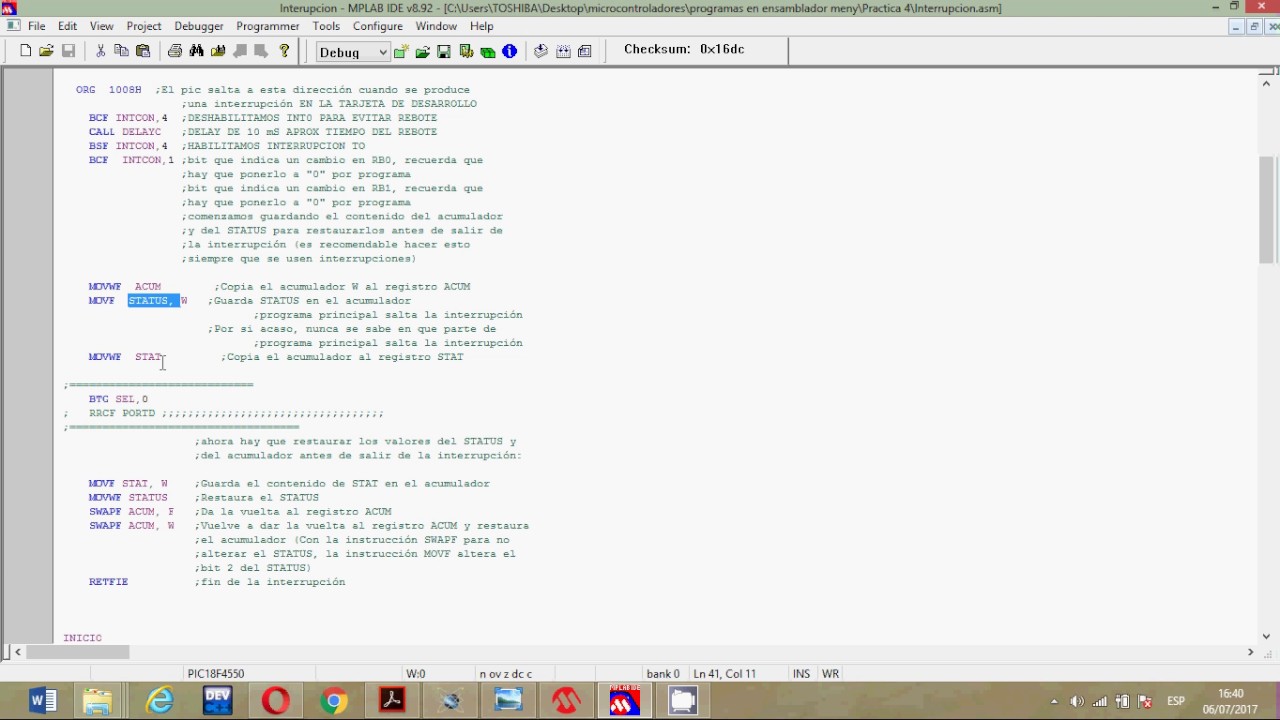
Task: Click 'ORG 1008H' directive in code
Action: pyautogui.click(x=109, y=90)
